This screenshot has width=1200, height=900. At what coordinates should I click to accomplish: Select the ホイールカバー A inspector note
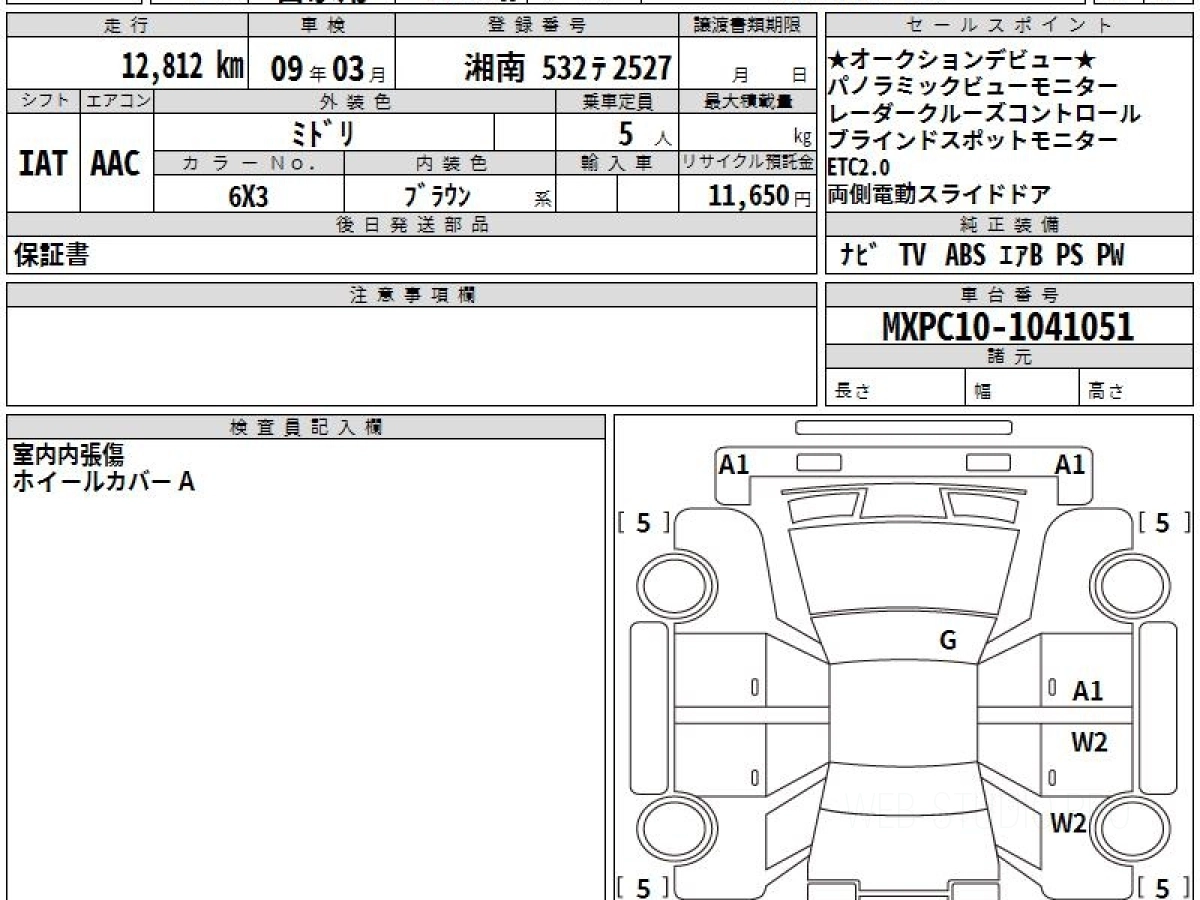point(103,482)
